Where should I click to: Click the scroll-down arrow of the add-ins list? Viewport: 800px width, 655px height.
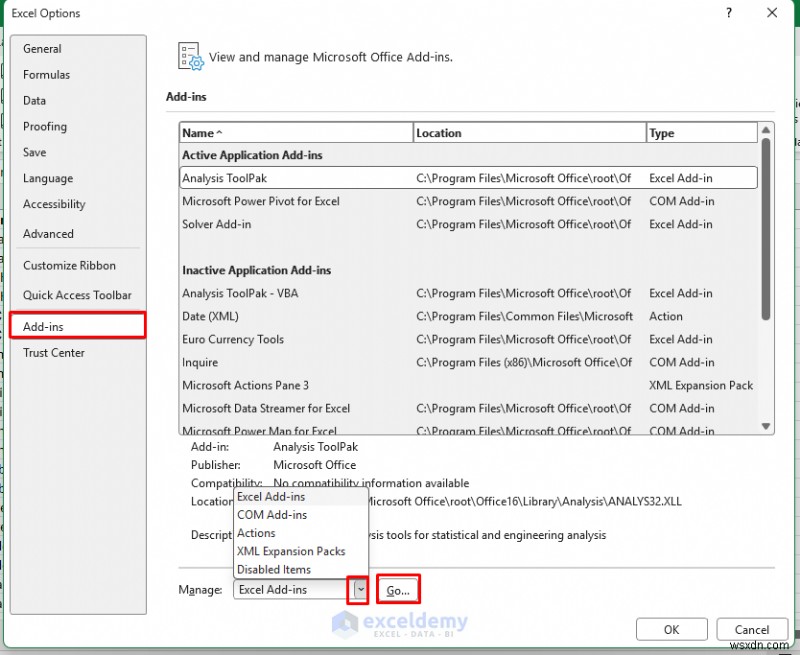pyautogui.click(x=765, y=426)
